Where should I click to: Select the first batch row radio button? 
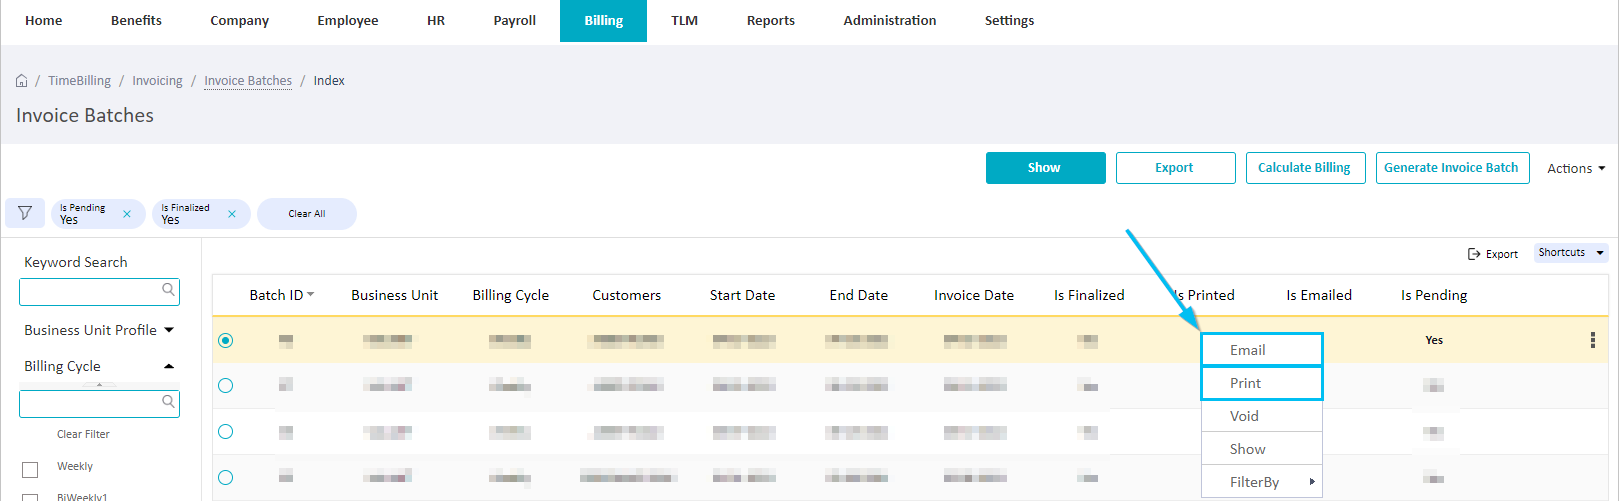coord(226,340)
